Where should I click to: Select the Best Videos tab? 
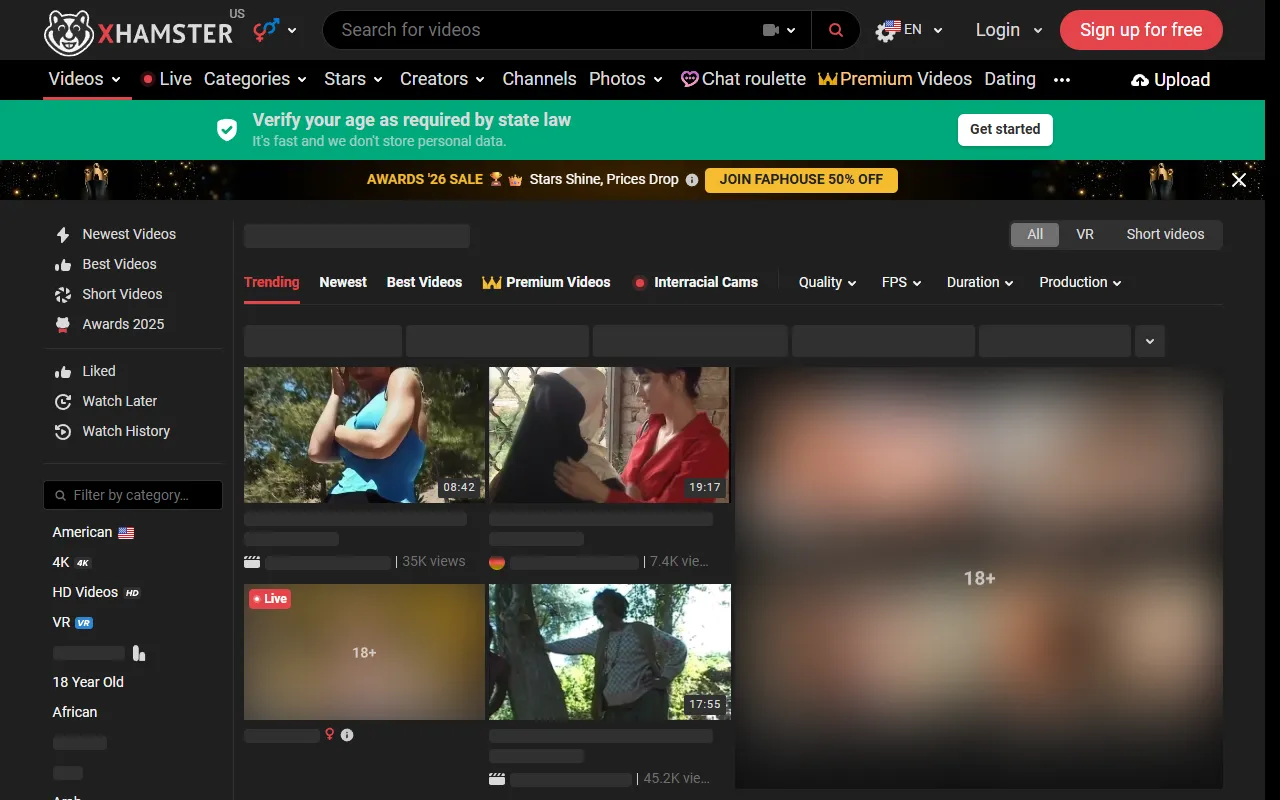coord(424,282)
